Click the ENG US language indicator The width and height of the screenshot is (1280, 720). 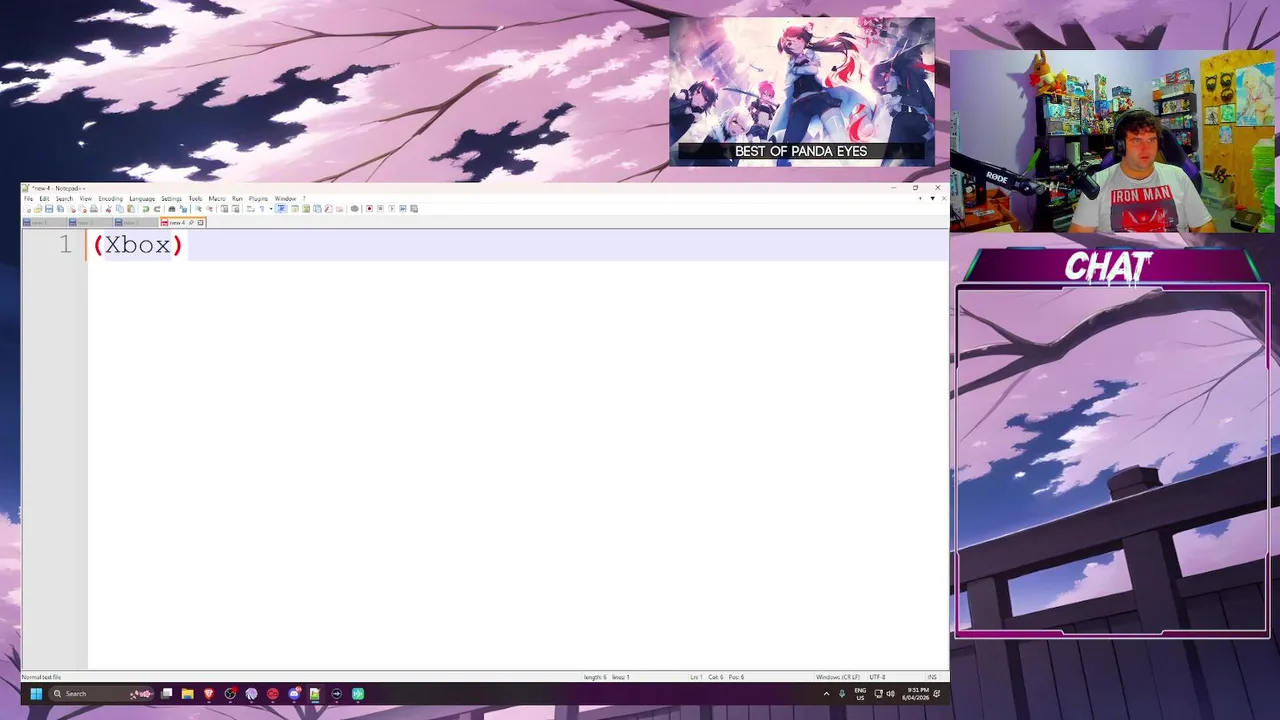tap(860, 693)
